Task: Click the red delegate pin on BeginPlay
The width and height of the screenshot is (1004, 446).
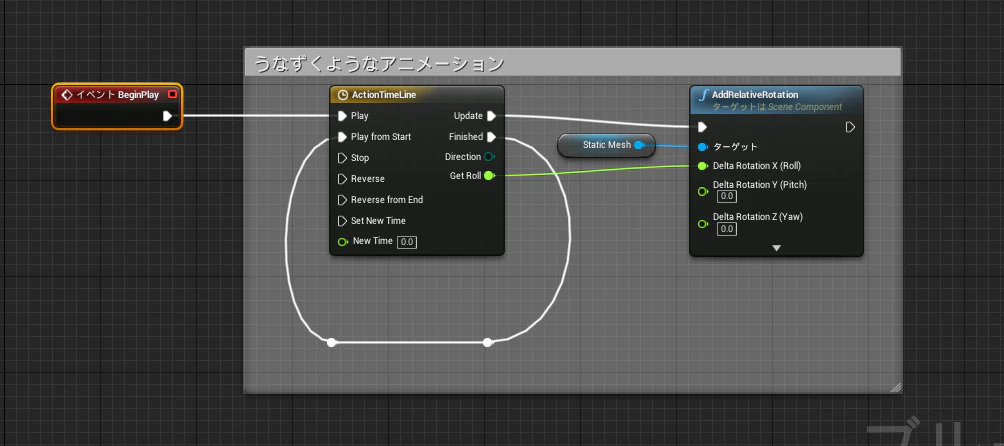Action: click(x=172, y=95)
